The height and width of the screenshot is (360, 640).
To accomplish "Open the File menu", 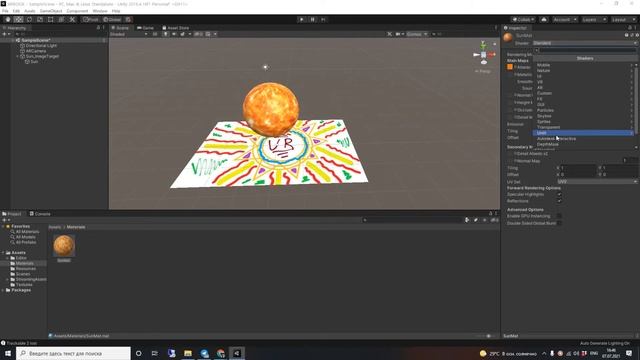I will [x=5, y=11].
